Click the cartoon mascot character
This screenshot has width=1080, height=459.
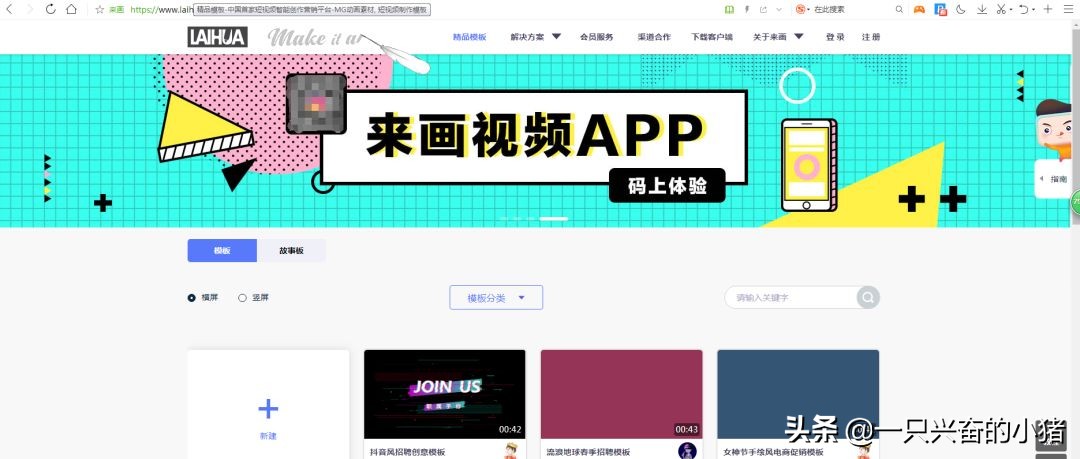[x=1054, y=130]
